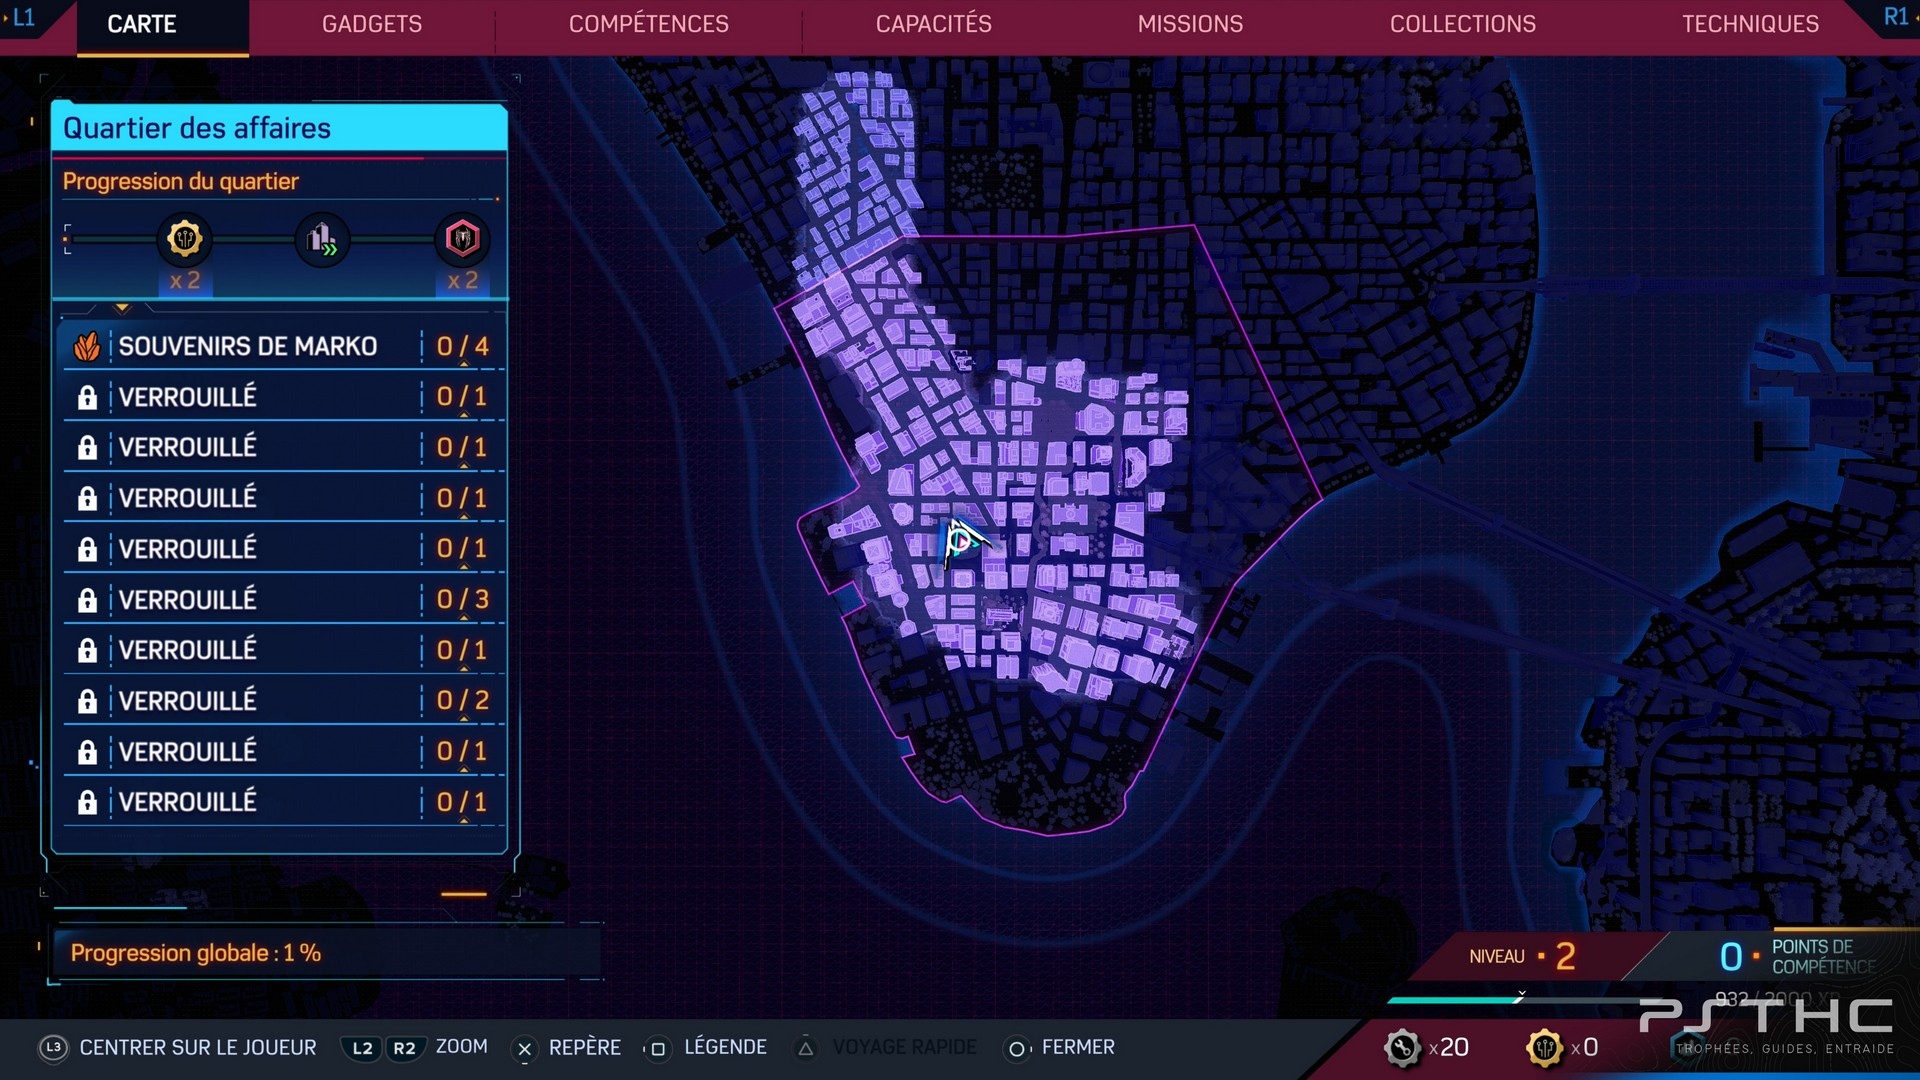
Task: Click the cross button icon for REPÈRE
Action: pyautogui.click(x=524, y=1048)
